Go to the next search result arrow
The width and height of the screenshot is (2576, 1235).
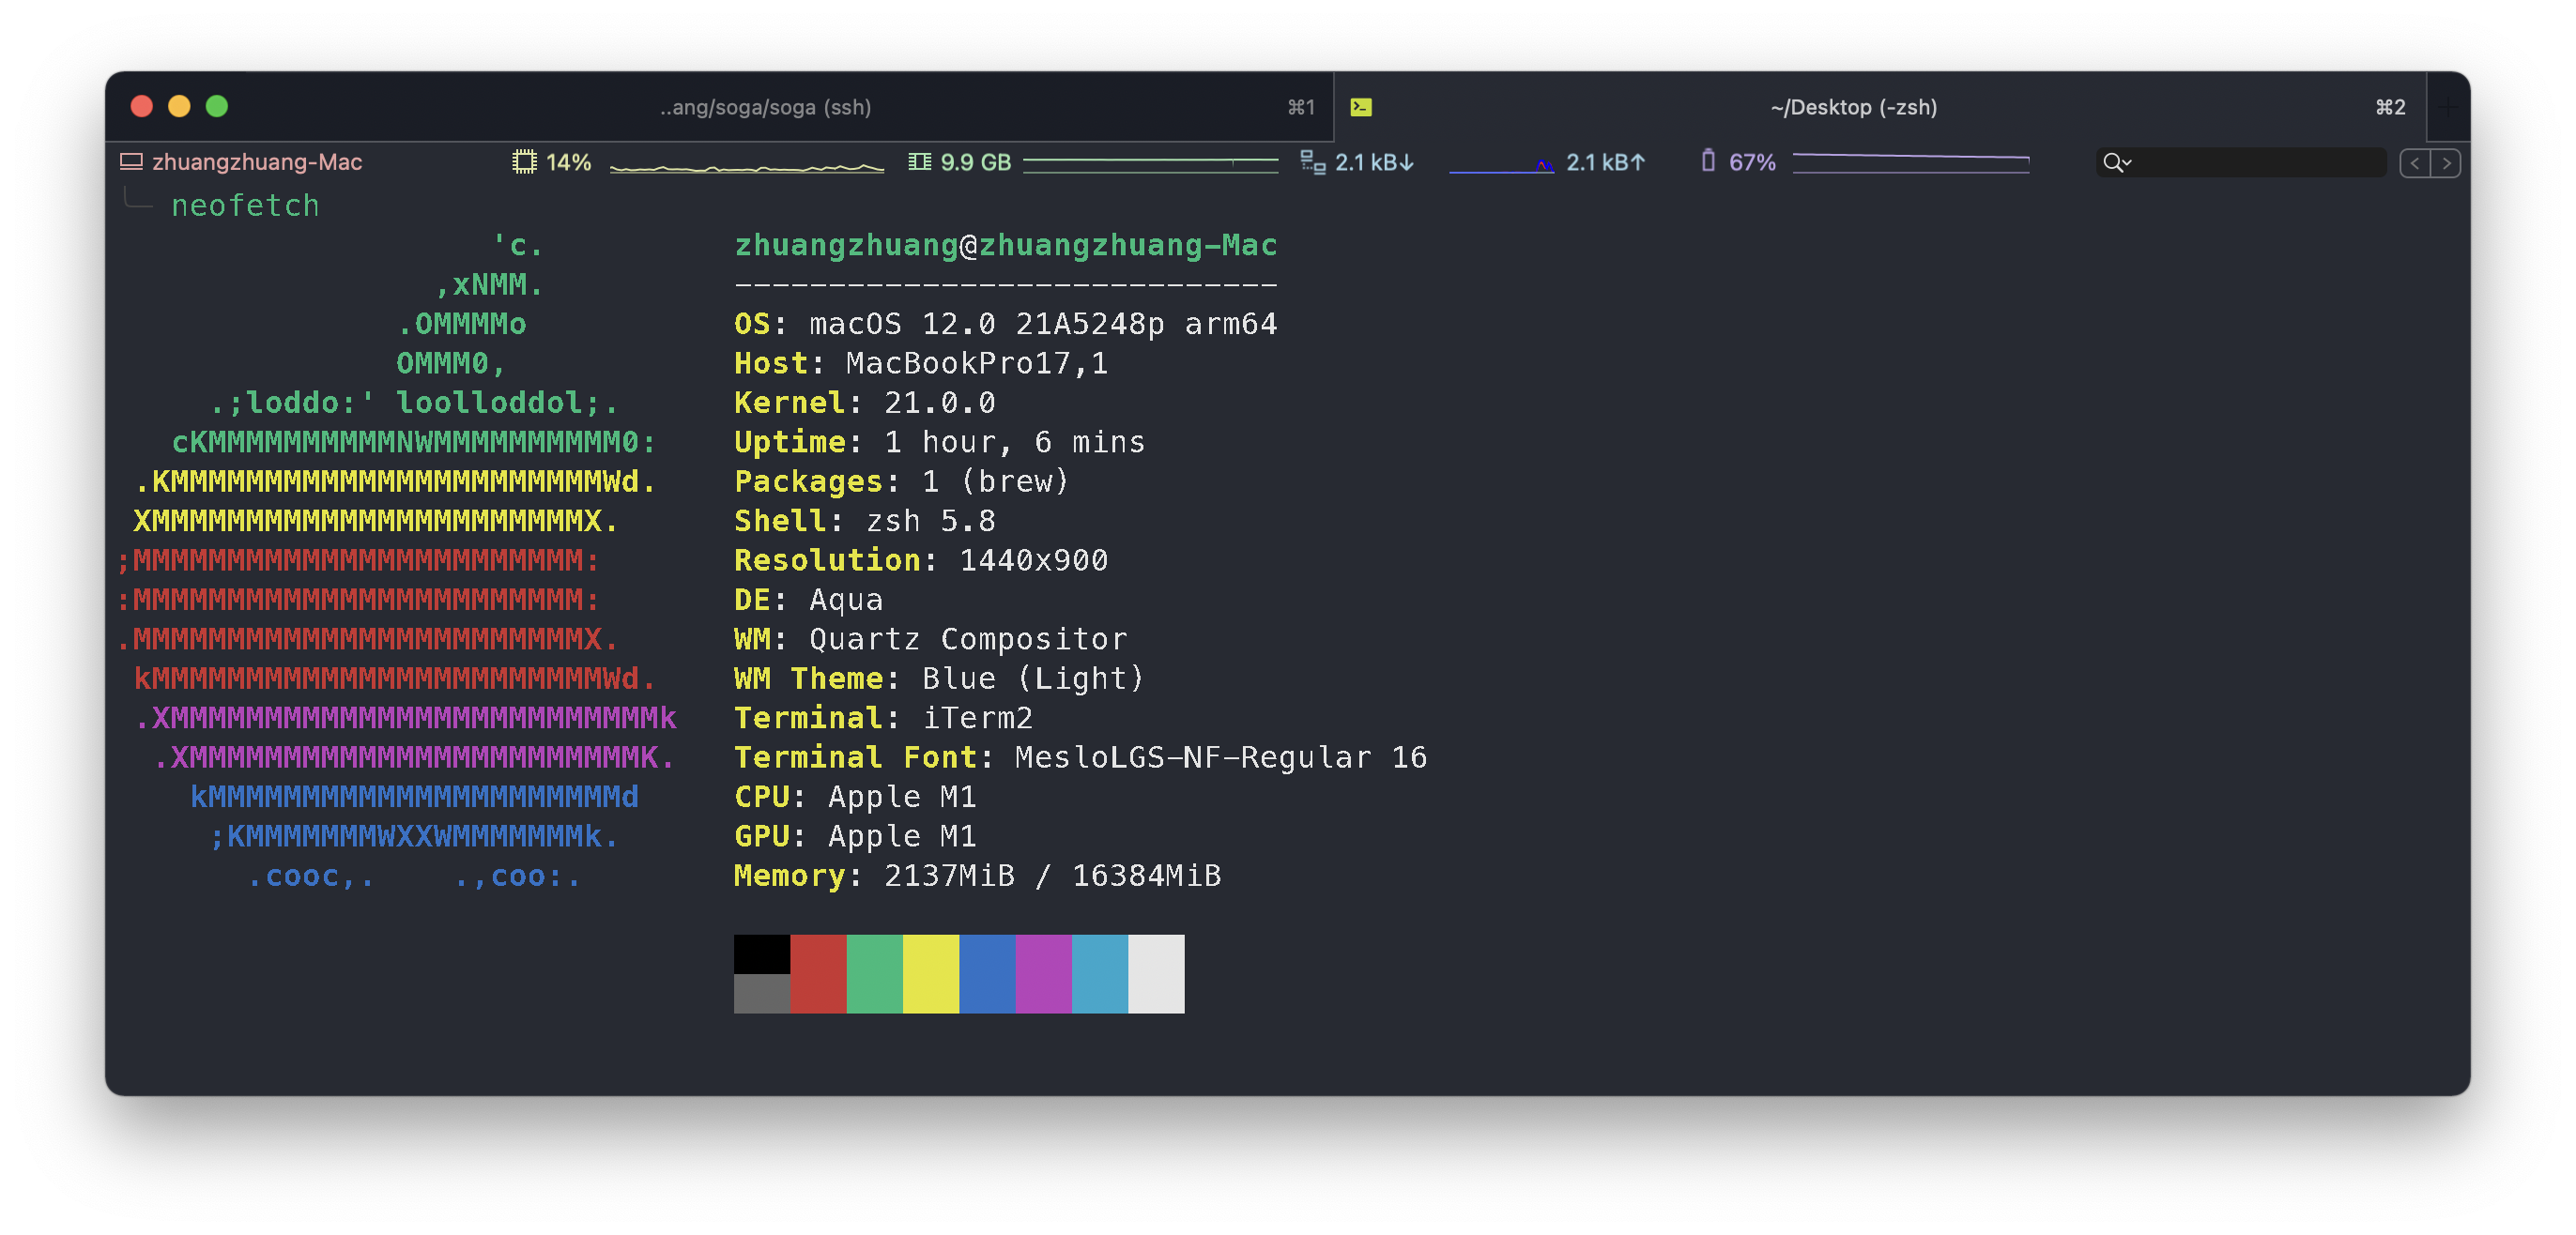pos(2446,163)
